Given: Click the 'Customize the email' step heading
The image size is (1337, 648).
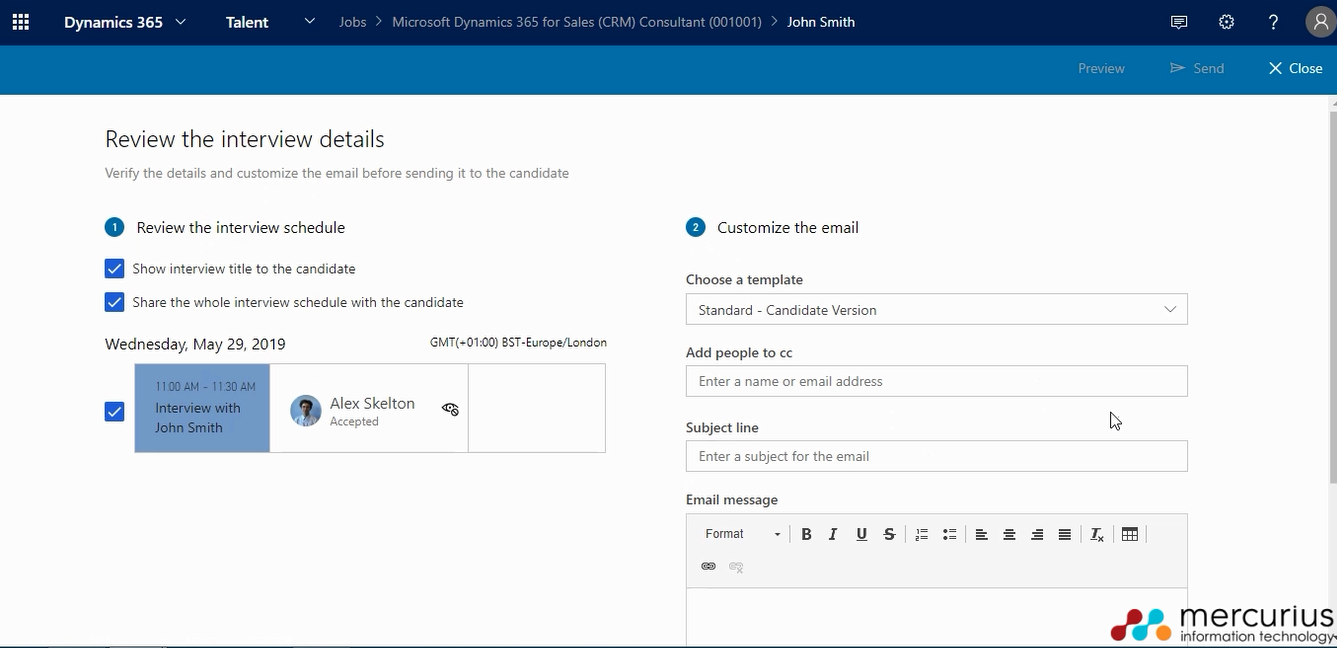Looking at the screenshot, I should tap(788, 228).
